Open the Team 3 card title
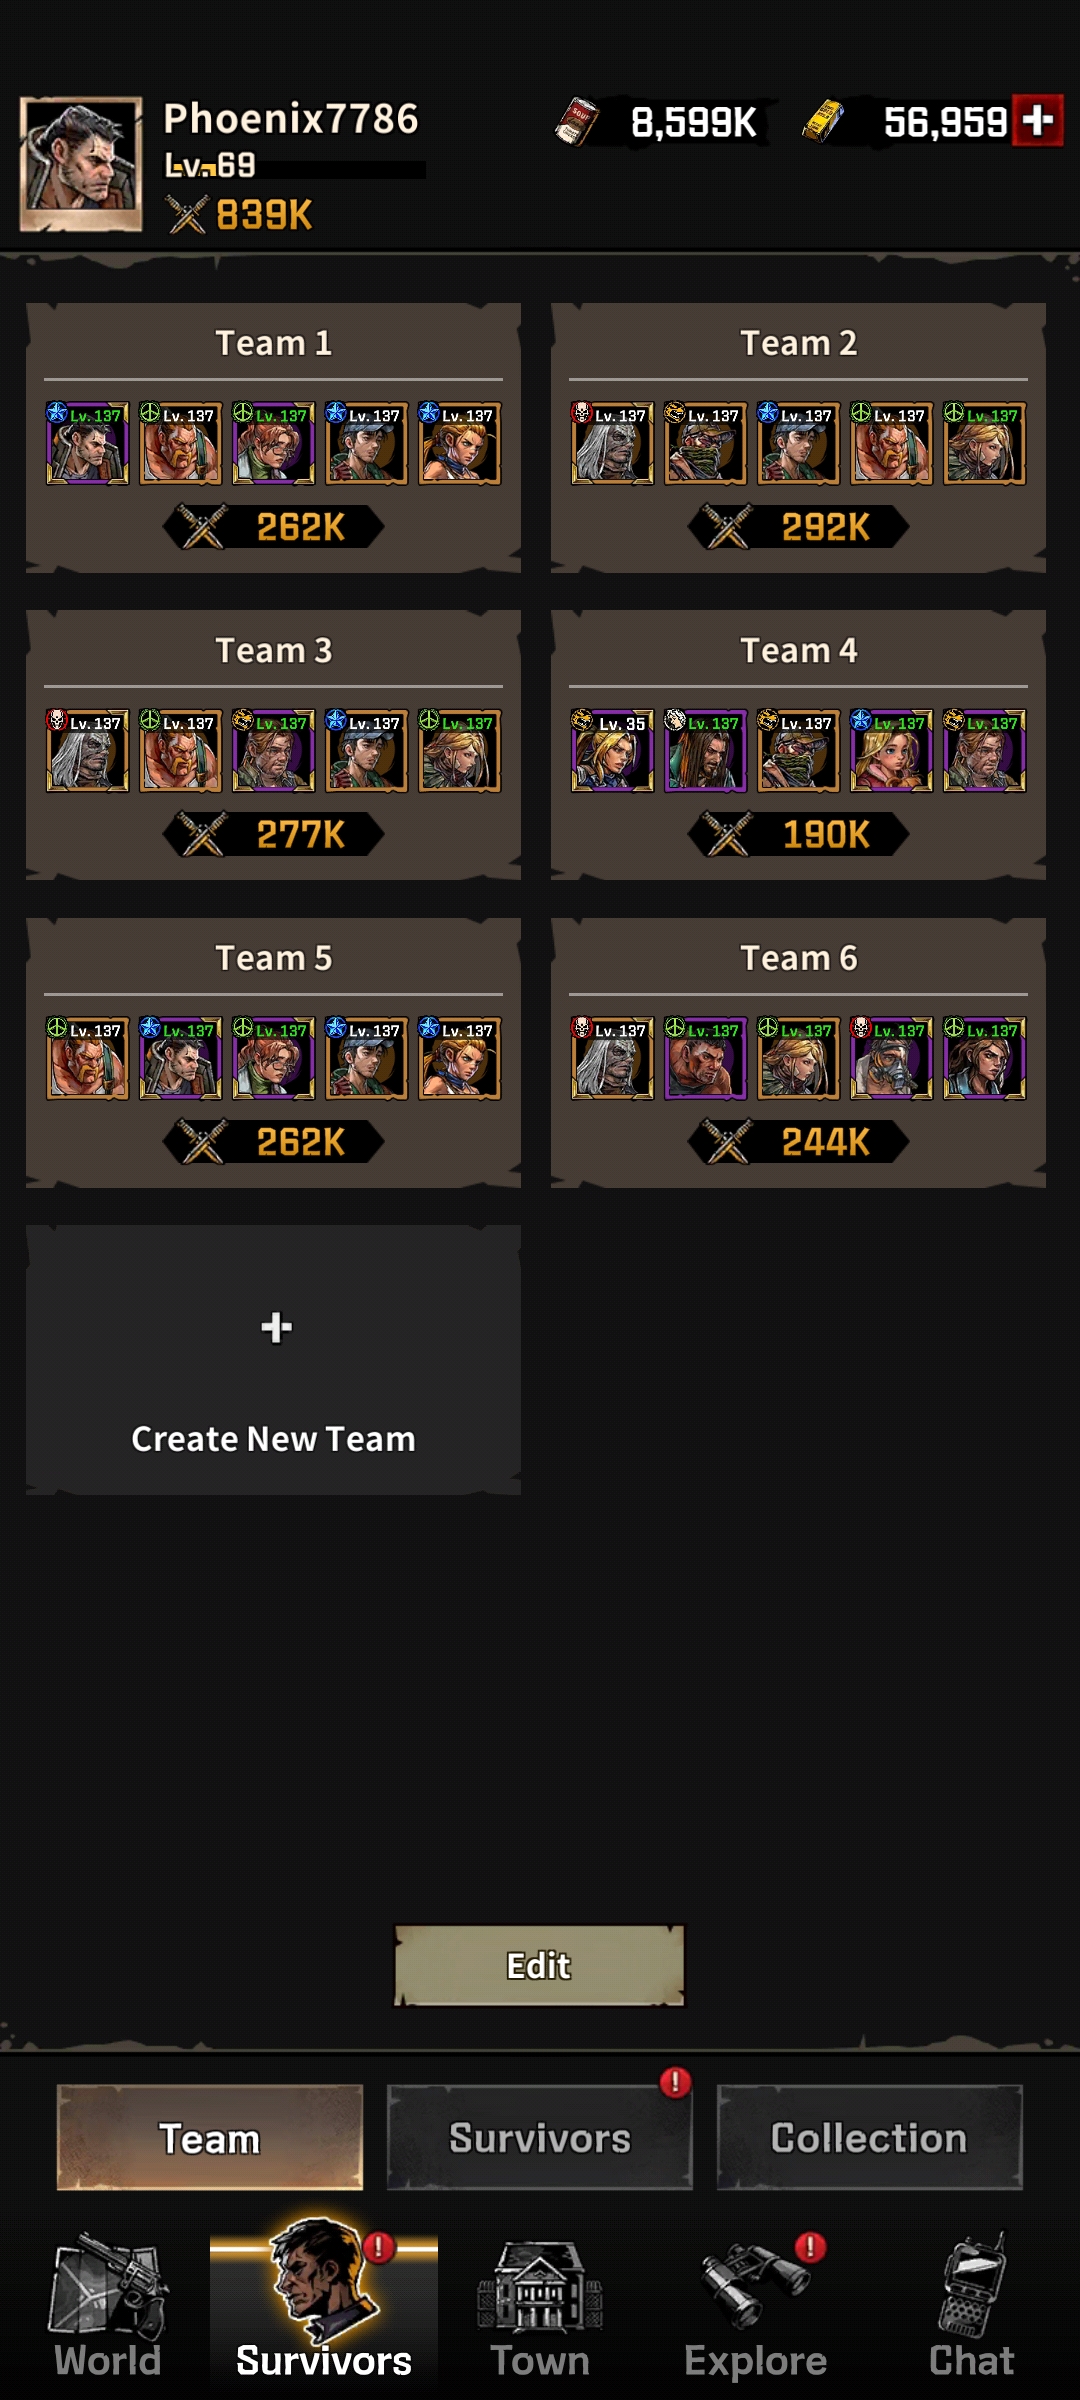Image resolution: width=1080 pixels, height=2400 pixels. tap(273, 651)
